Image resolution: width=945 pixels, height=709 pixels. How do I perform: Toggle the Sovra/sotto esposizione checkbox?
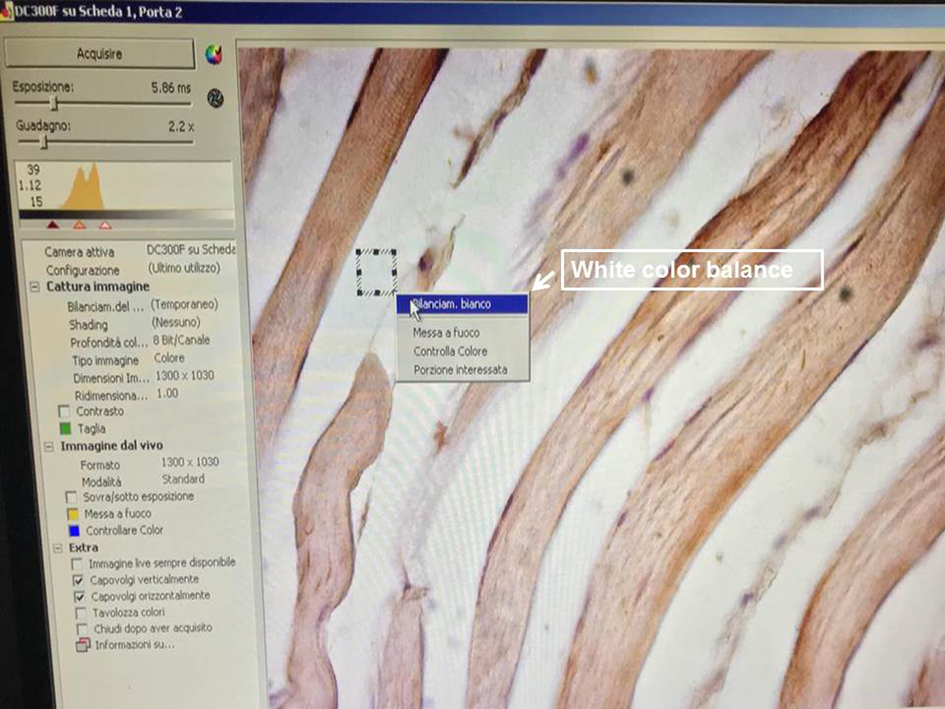pyautogui.click(x=71, y=497)
